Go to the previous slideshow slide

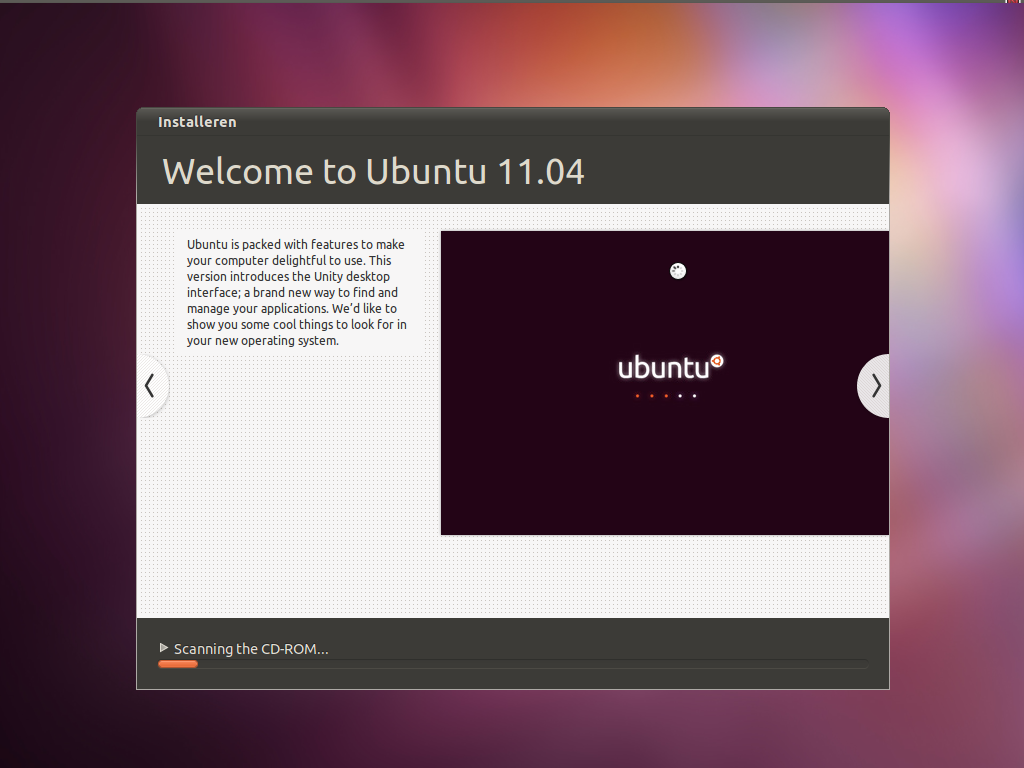[x=152, y=386]
